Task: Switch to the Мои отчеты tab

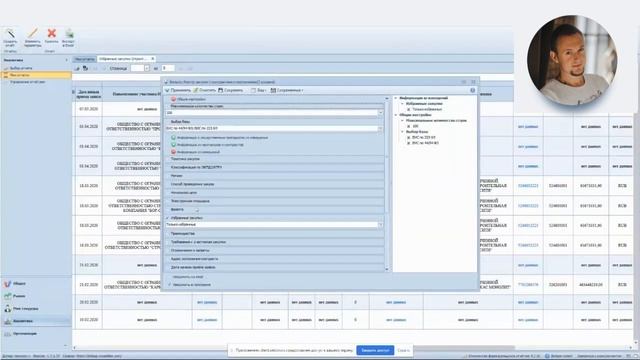Action: coord(84,59)
